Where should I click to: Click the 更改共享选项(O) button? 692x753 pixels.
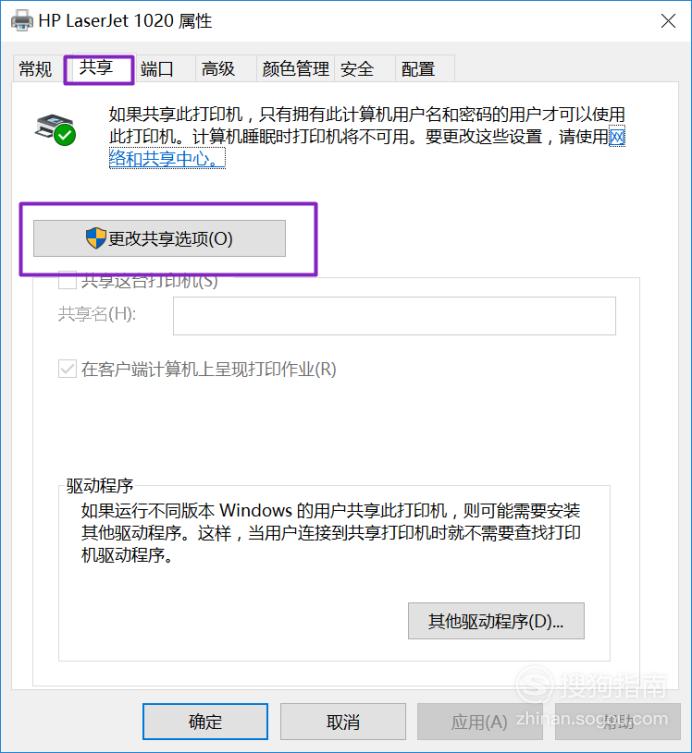click(x=159, y=239)
